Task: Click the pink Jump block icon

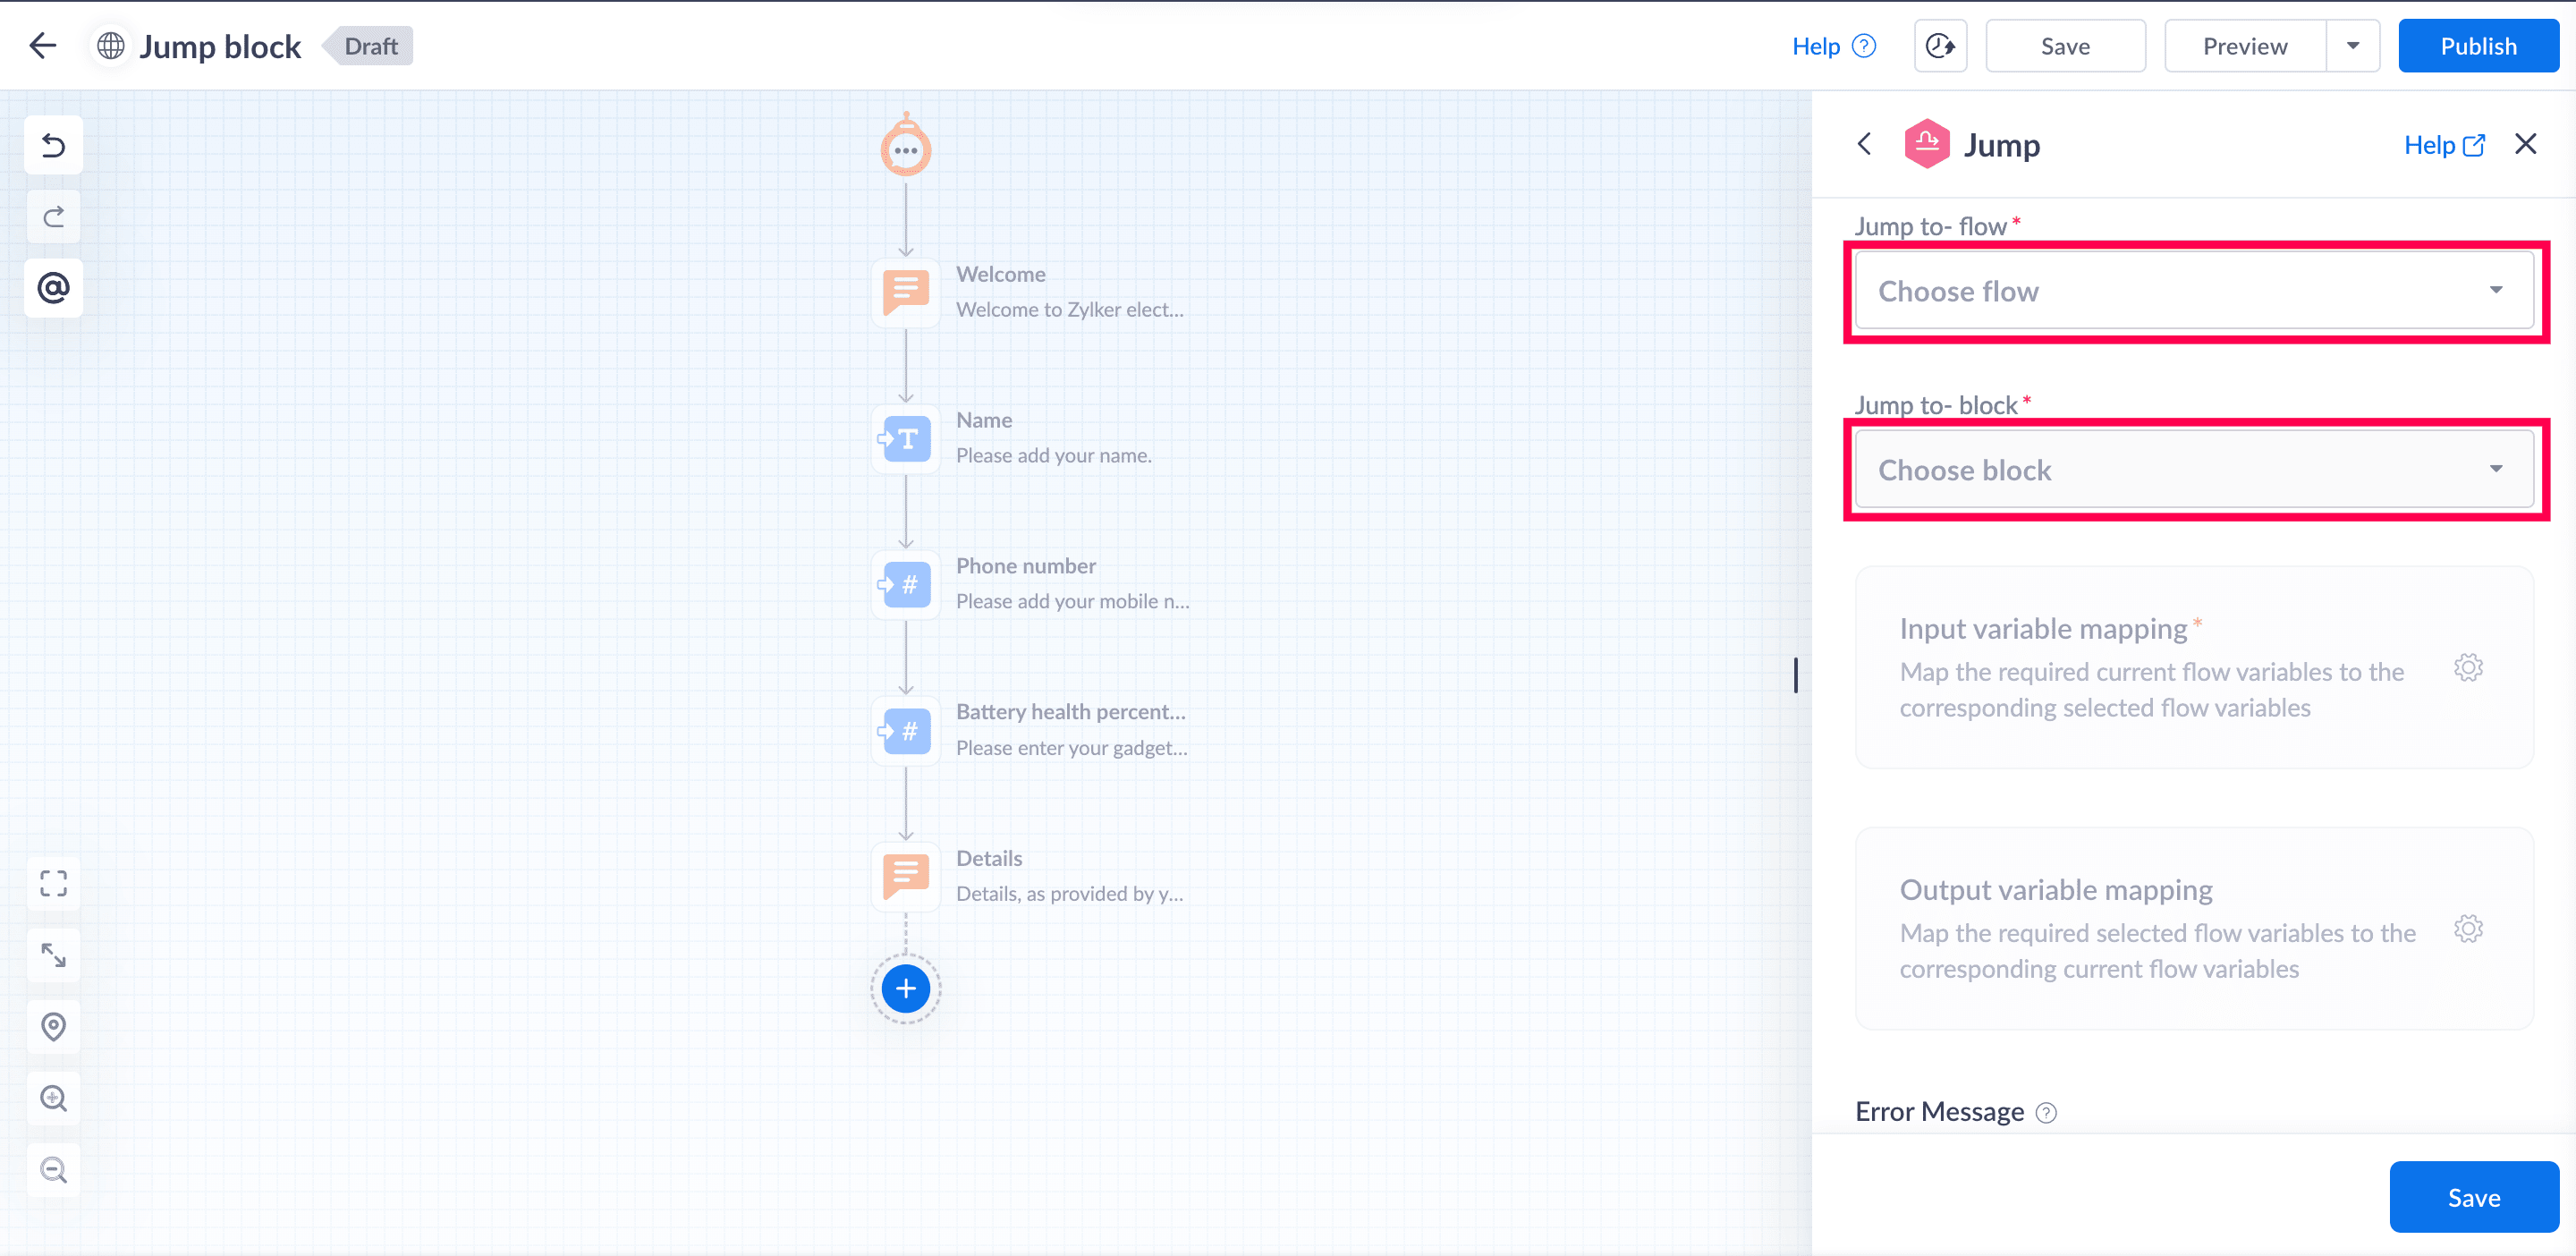Action: [x=1926, y=145]
